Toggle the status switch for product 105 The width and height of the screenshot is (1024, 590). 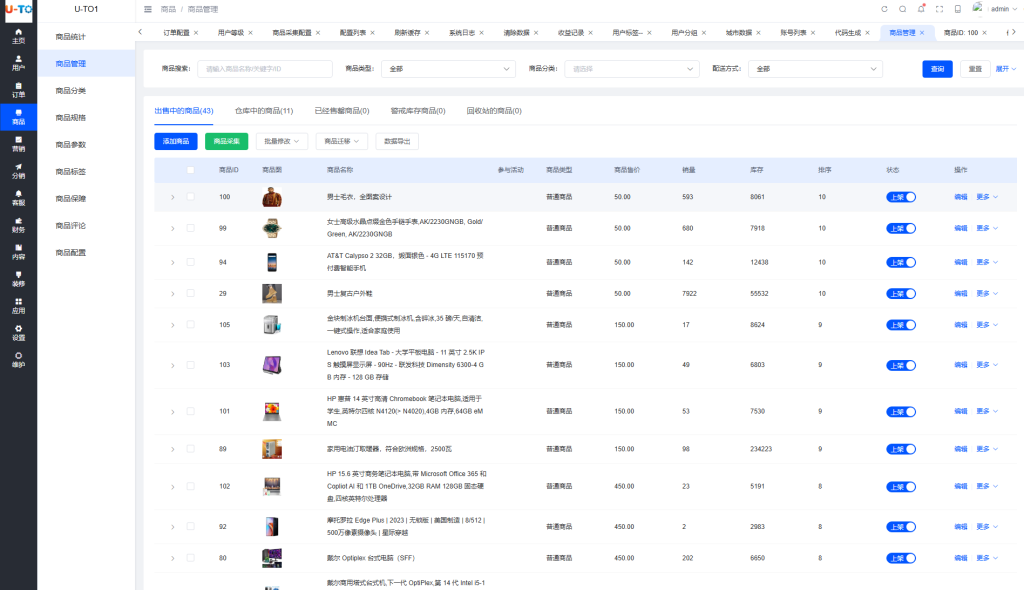click(901, 325)
